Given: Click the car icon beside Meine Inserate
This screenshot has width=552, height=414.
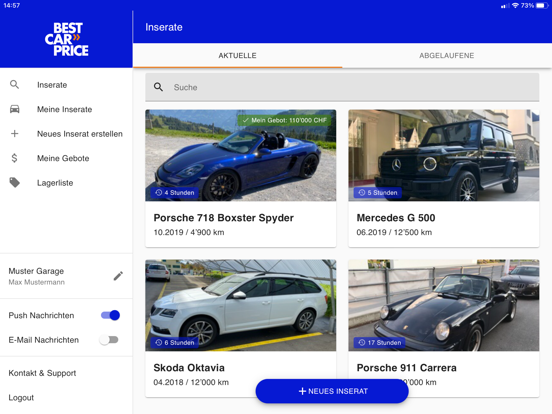Looking at the screenshot, I should click(14, 109).
